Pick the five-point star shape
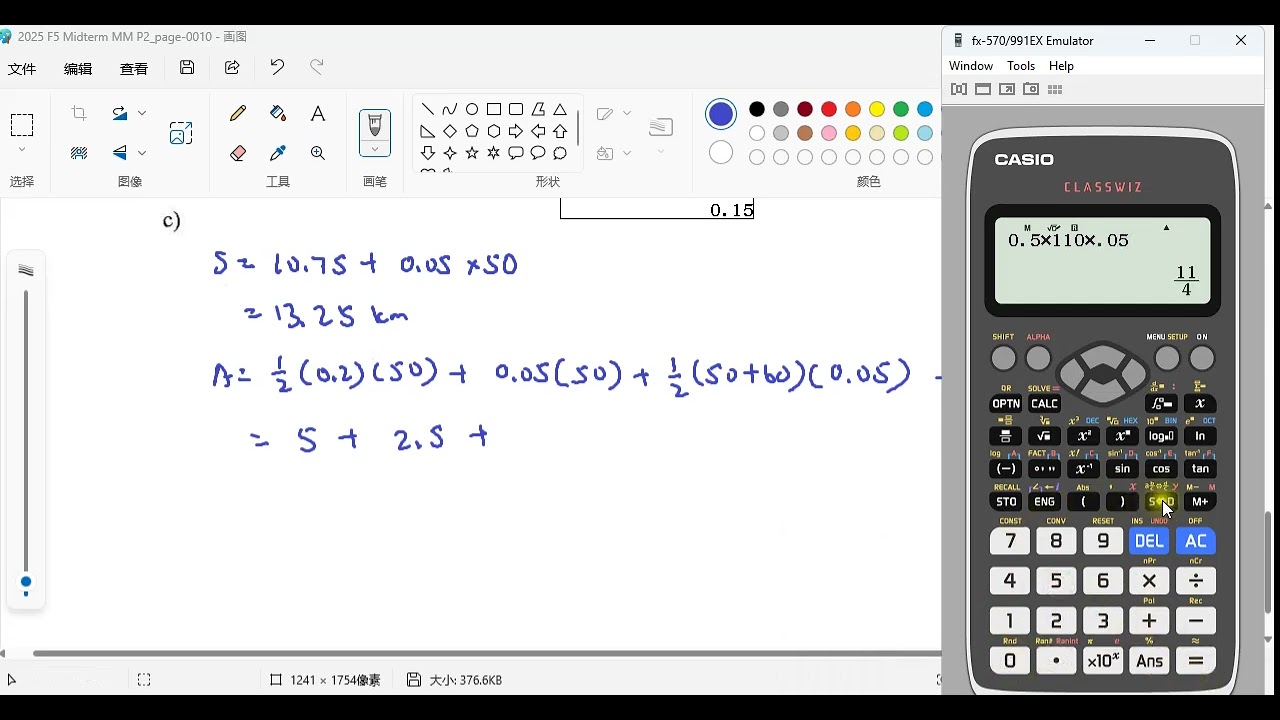 pyautogui.click(x=472, y=153)
